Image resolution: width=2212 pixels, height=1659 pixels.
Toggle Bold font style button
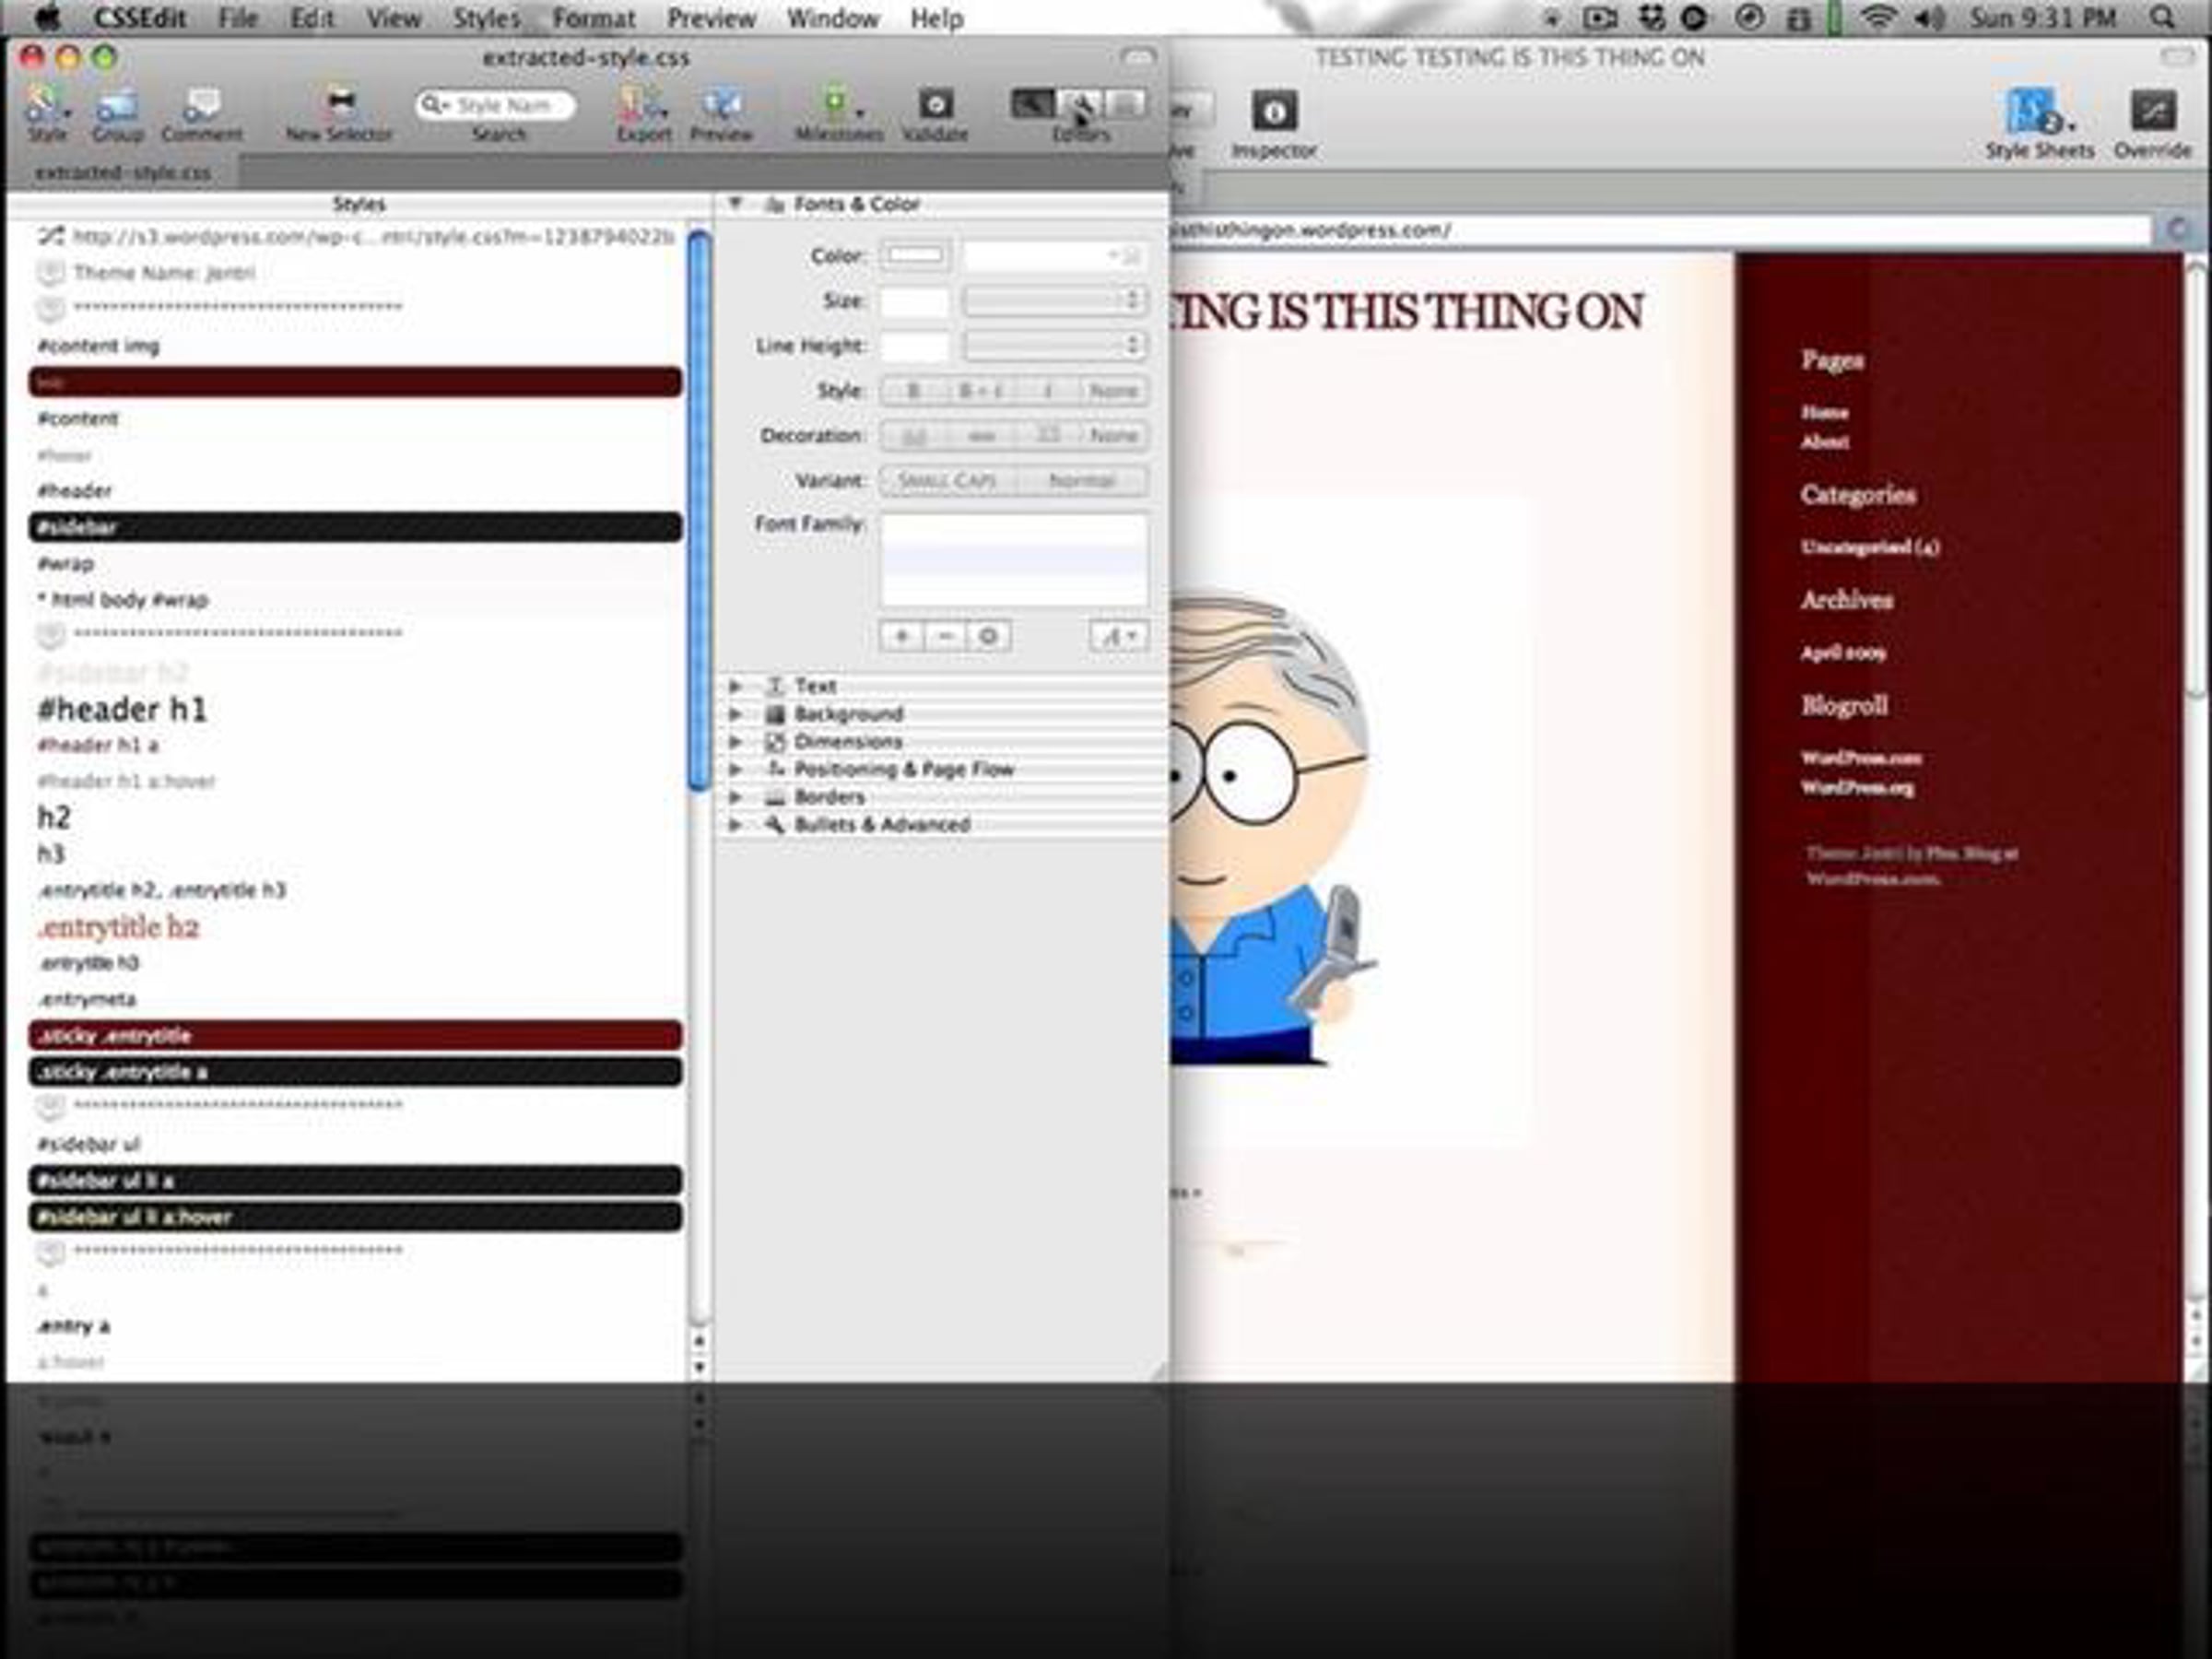913,391
